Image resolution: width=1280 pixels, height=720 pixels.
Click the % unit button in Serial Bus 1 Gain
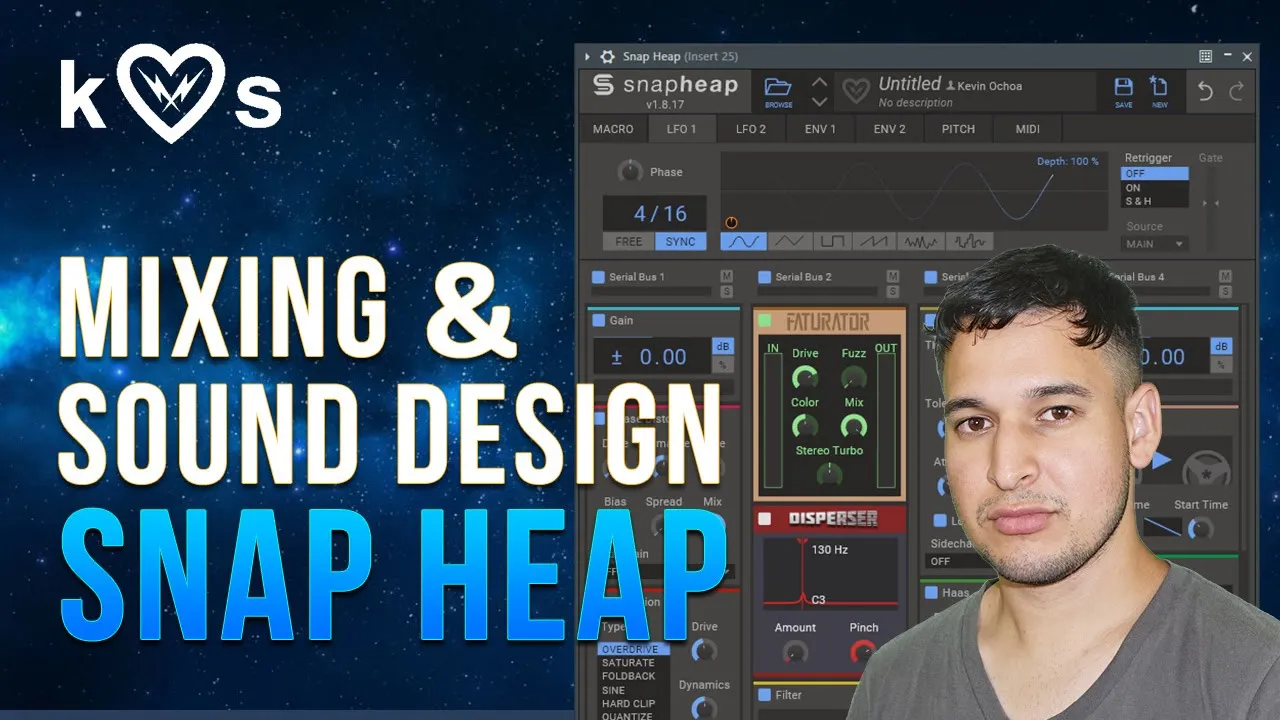[x=721, y=365]
